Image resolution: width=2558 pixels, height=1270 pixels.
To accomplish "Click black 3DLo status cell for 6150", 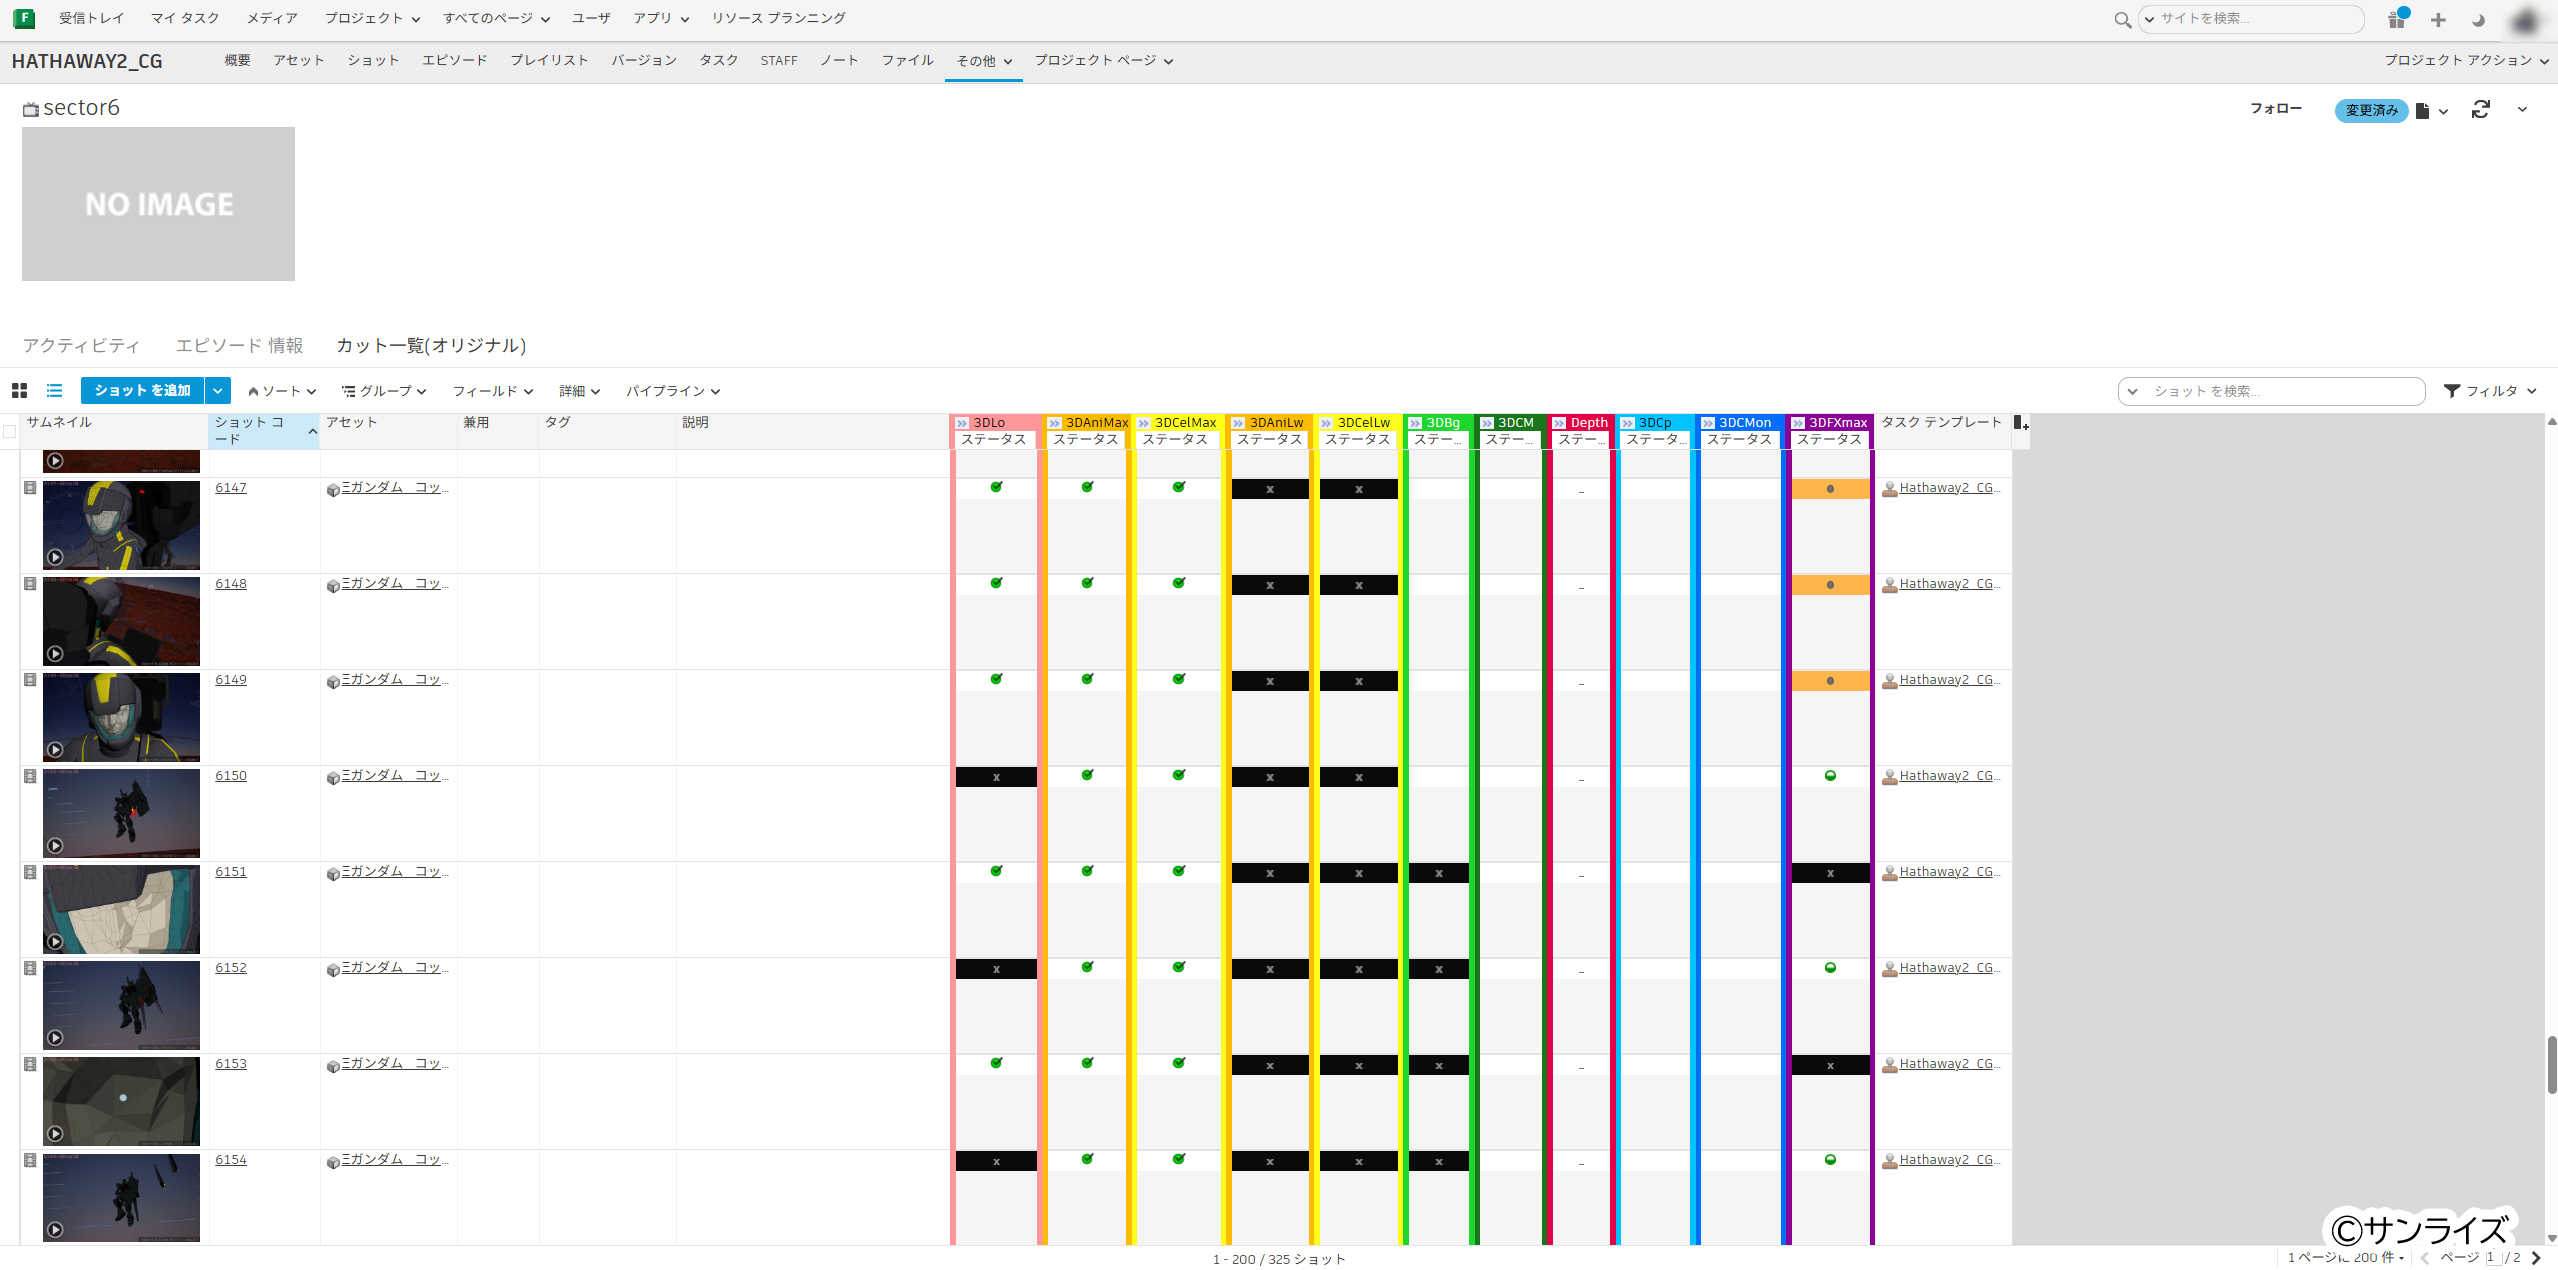I will pos(996,777).
